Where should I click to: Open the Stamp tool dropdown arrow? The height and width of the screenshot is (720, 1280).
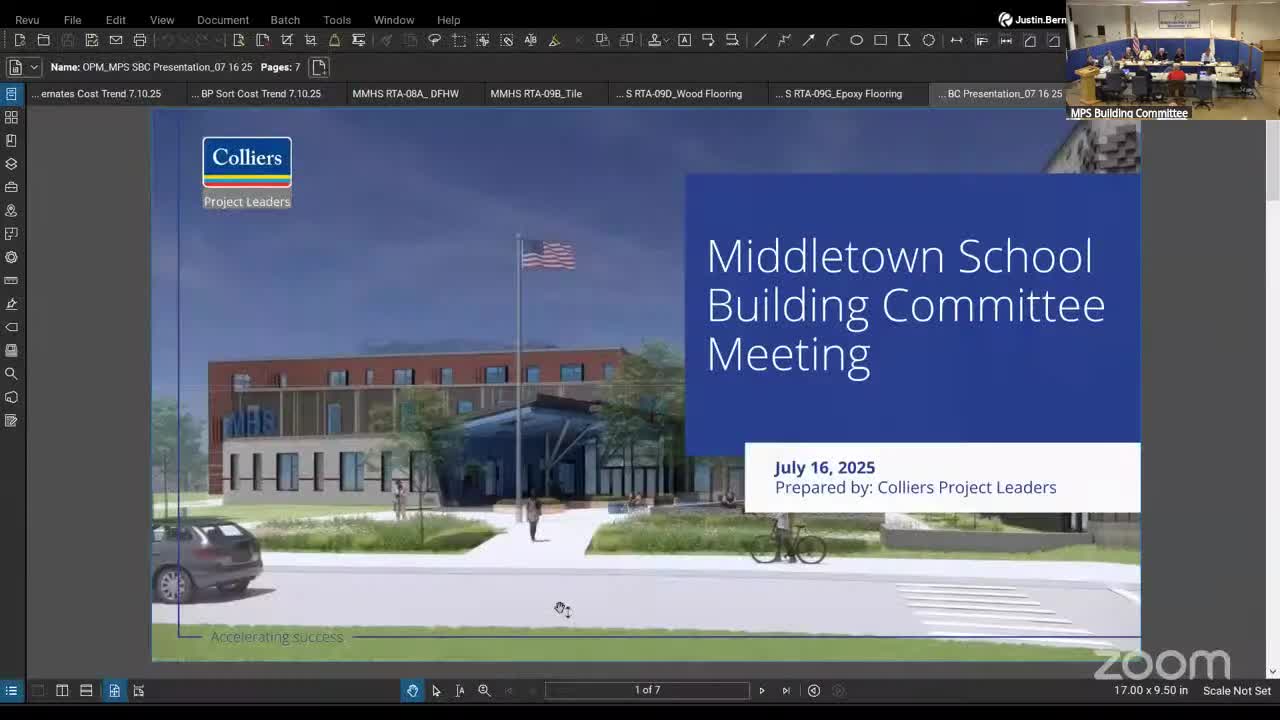(x=665, y=40)
